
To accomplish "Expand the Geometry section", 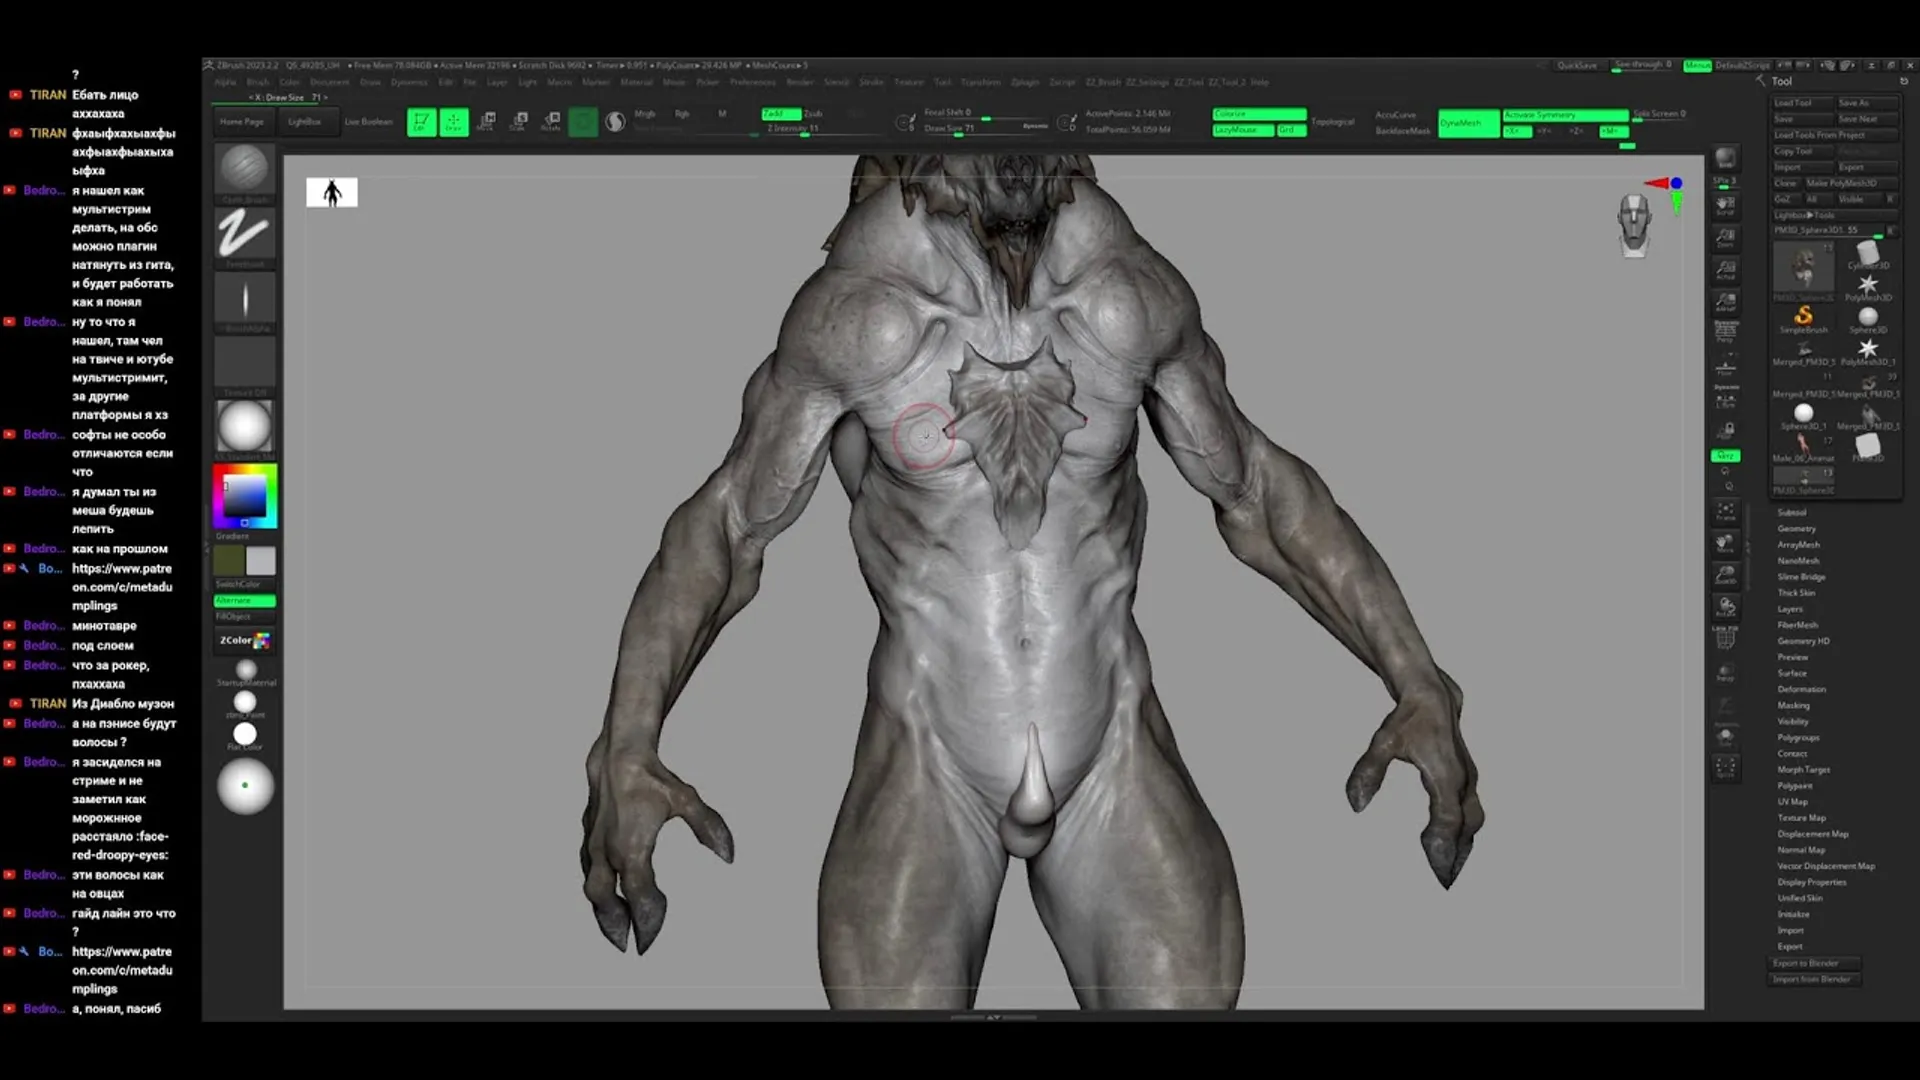I will pyautogui.click(x=1796, y=528).
